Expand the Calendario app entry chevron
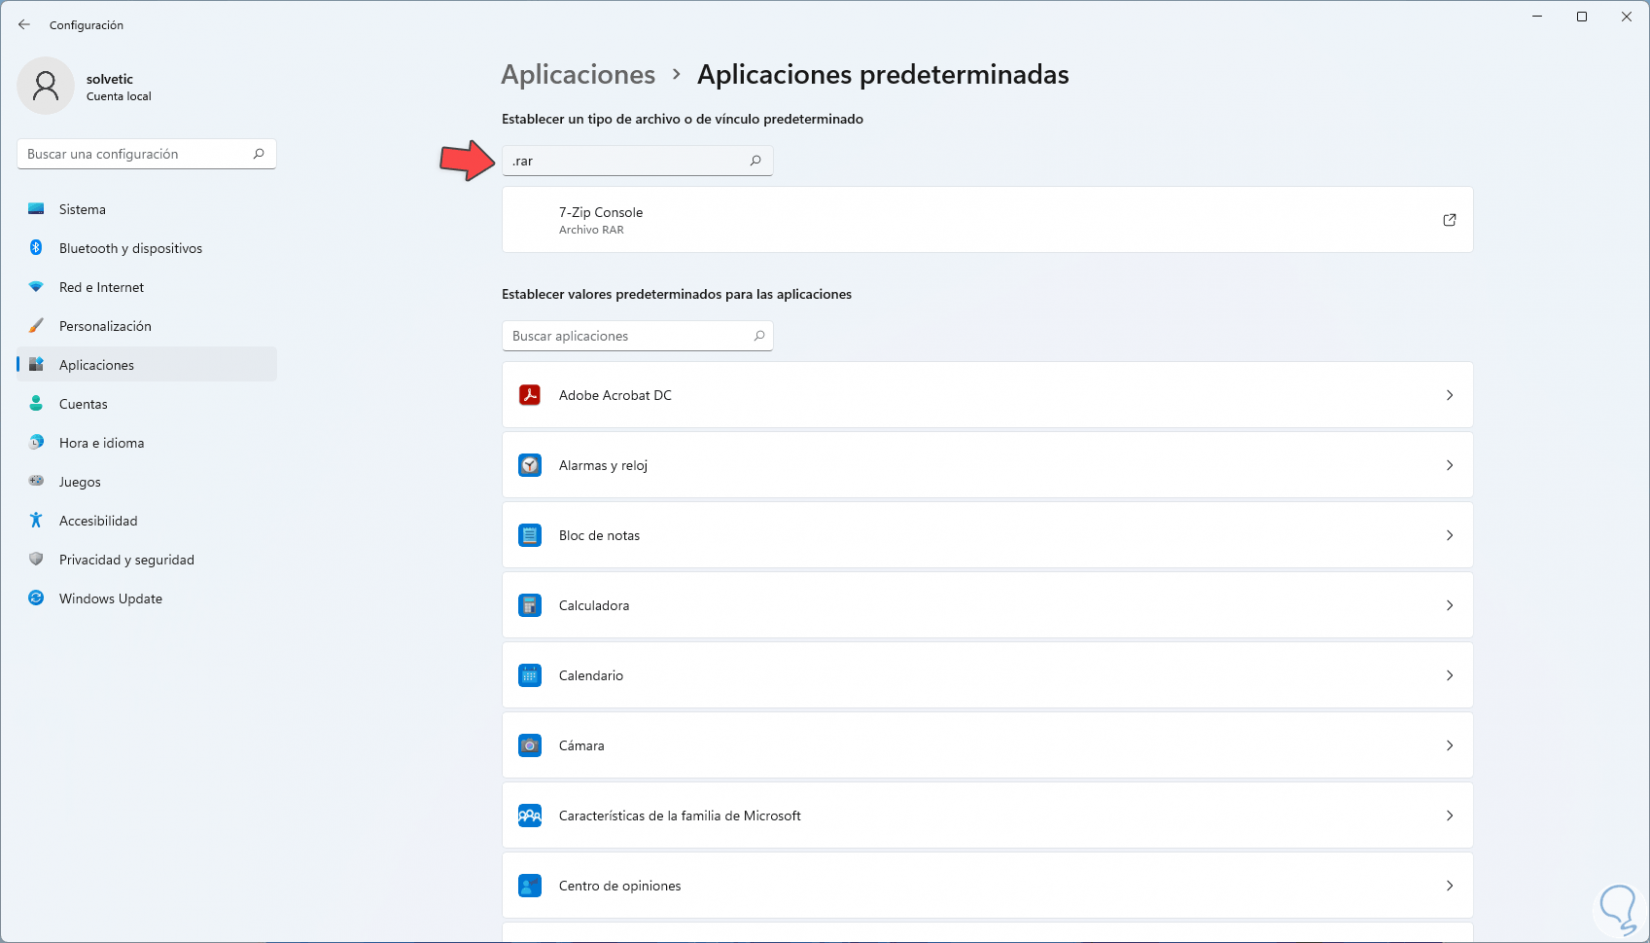1650x943 pixels. coord(1449,675)
